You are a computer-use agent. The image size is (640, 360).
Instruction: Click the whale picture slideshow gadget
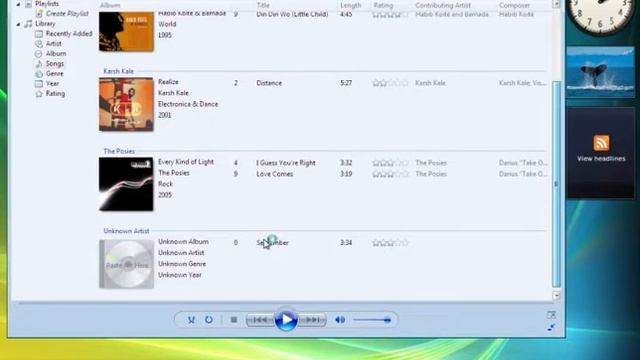pyautogui.click(x=600, y=72)
